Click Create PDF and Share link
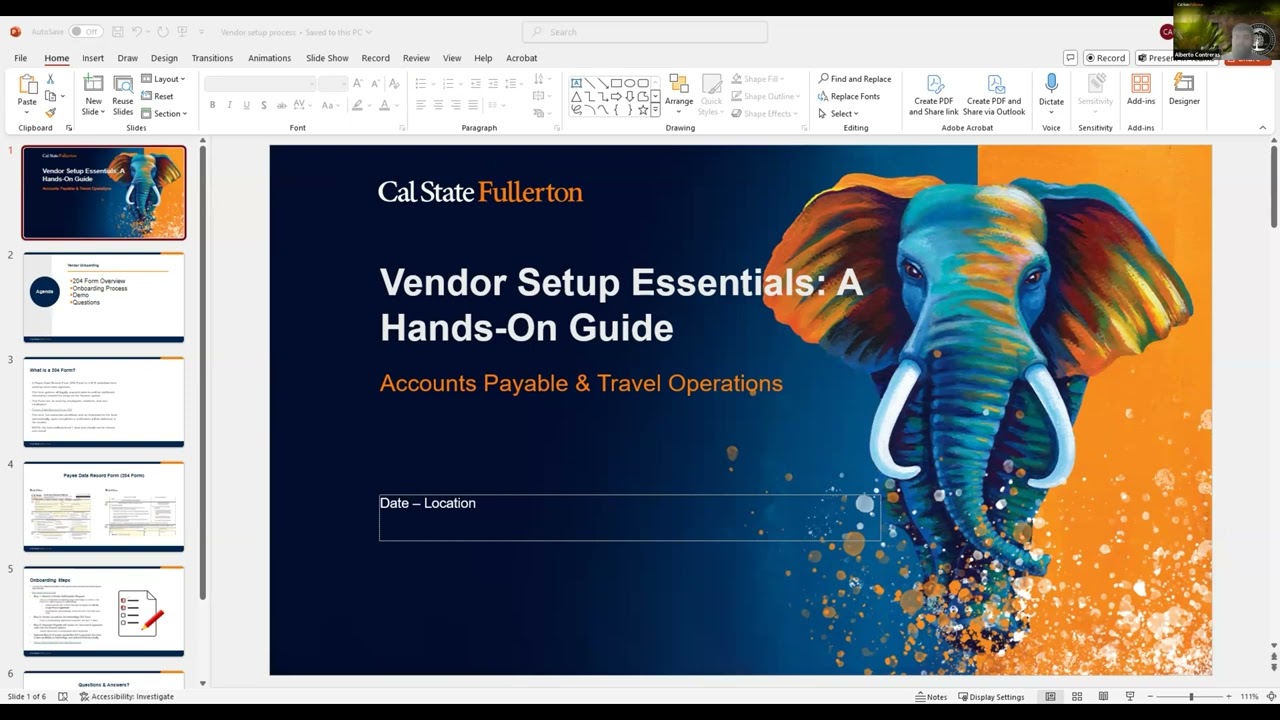 [933, 95]
